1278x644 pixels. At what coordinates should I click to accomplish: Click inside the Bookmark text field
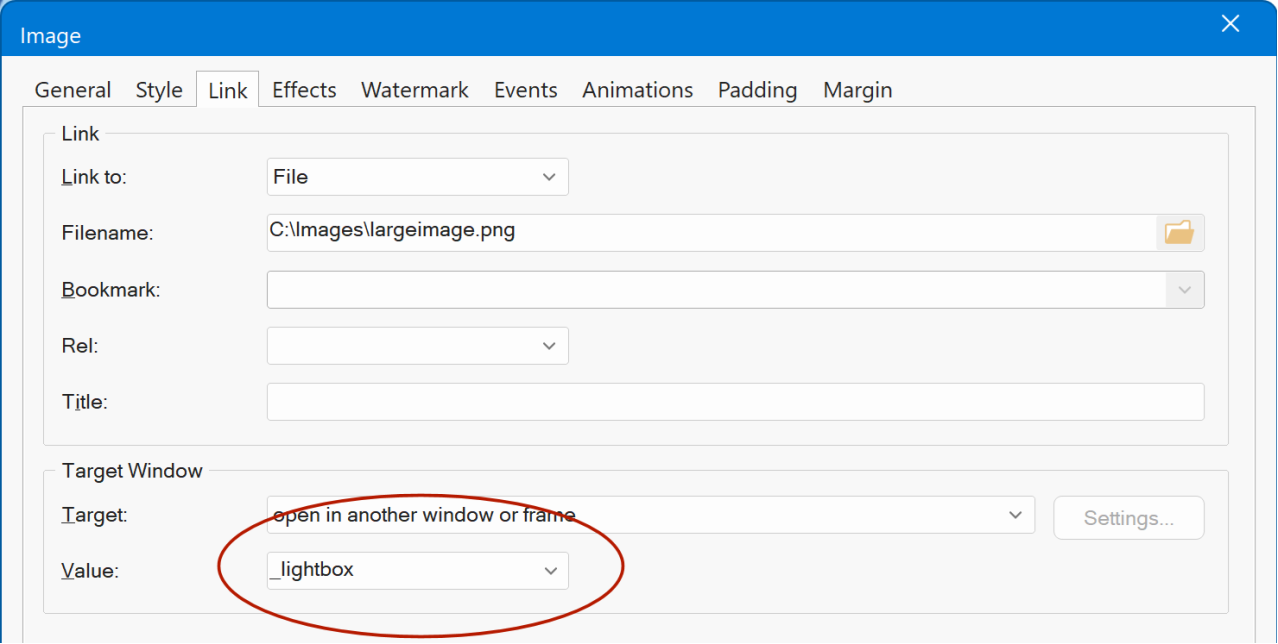(715, 290)
